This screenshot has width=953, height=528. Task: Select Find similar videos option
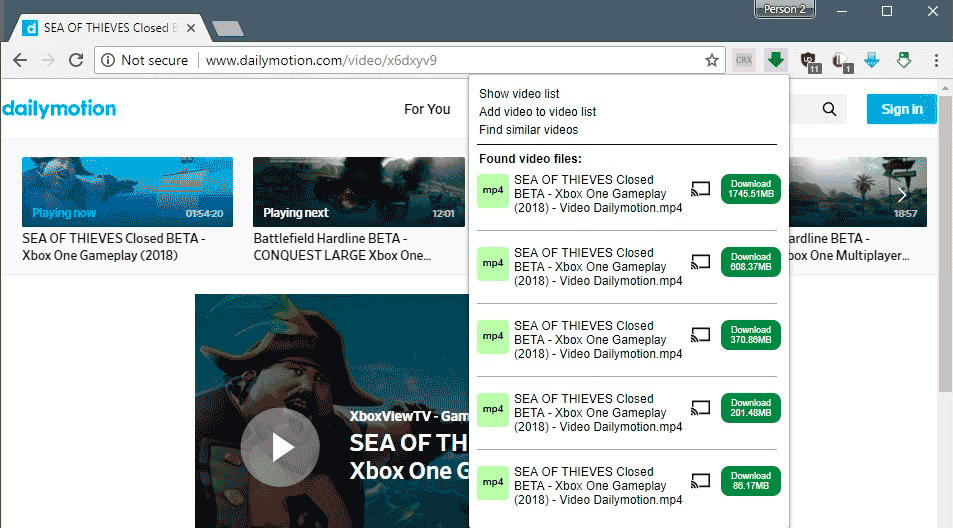click(528, 130)
